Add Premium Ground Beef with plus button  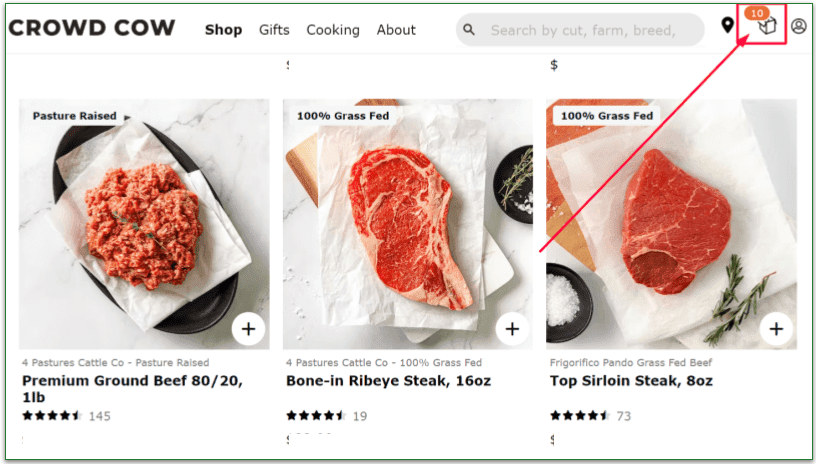click(248, 328)
